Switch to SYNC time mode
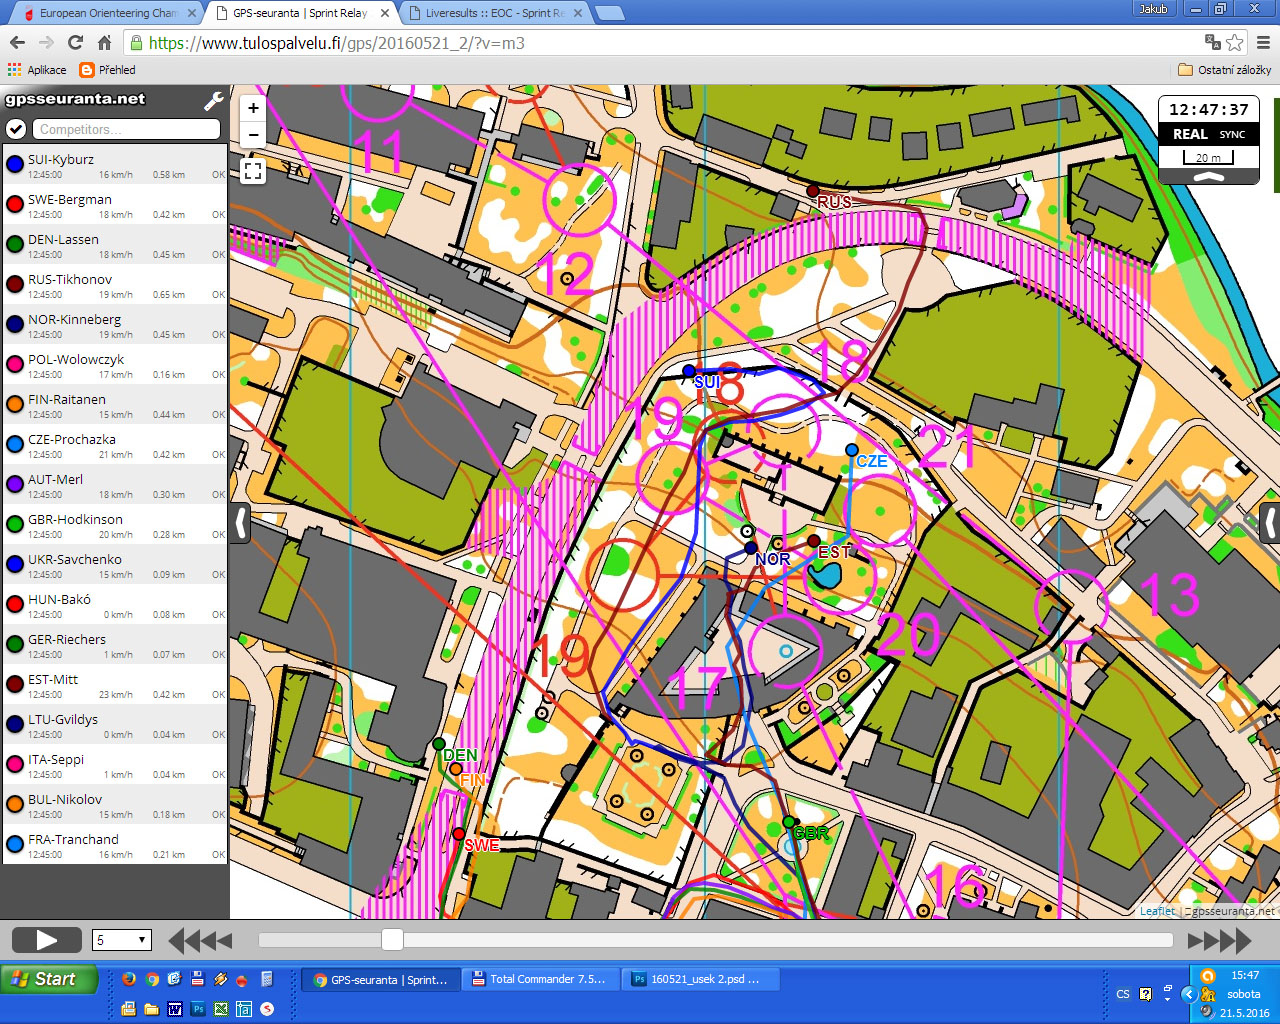Viewport: 1280px width, 1024px height. pos(1232,134)
